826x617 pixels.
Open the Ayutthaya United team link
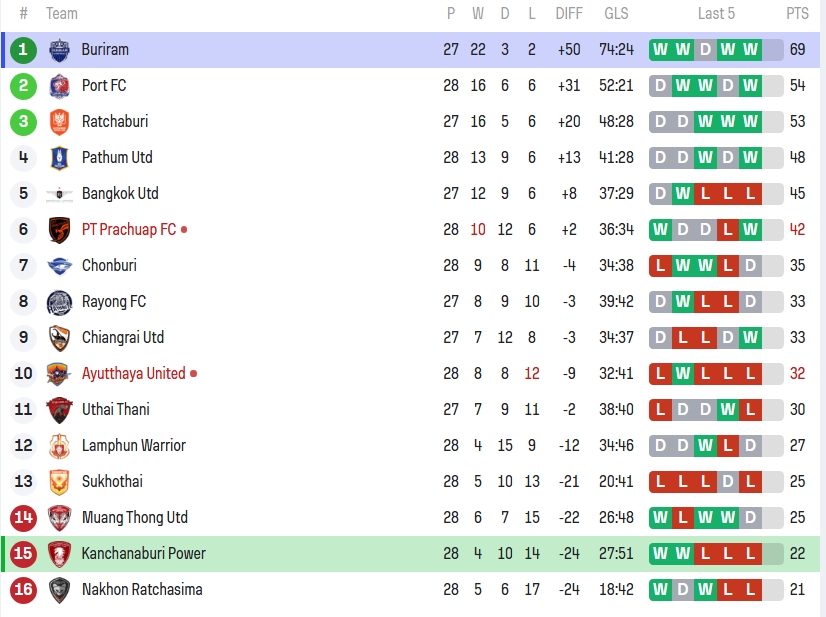coord(133,373)
